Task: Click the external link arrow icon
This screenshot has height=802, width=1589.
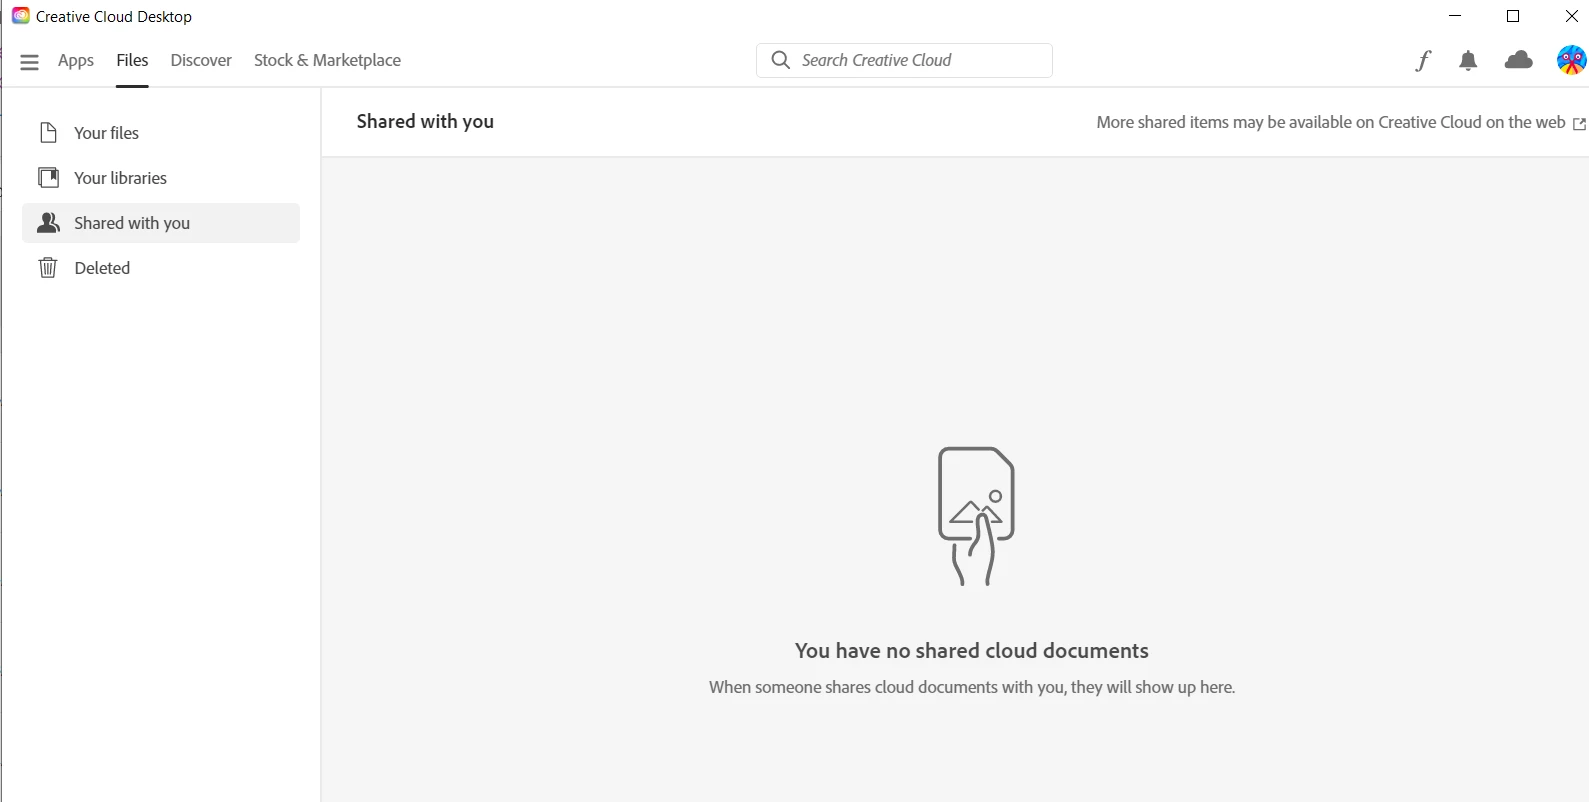Action: point(1579,124)
